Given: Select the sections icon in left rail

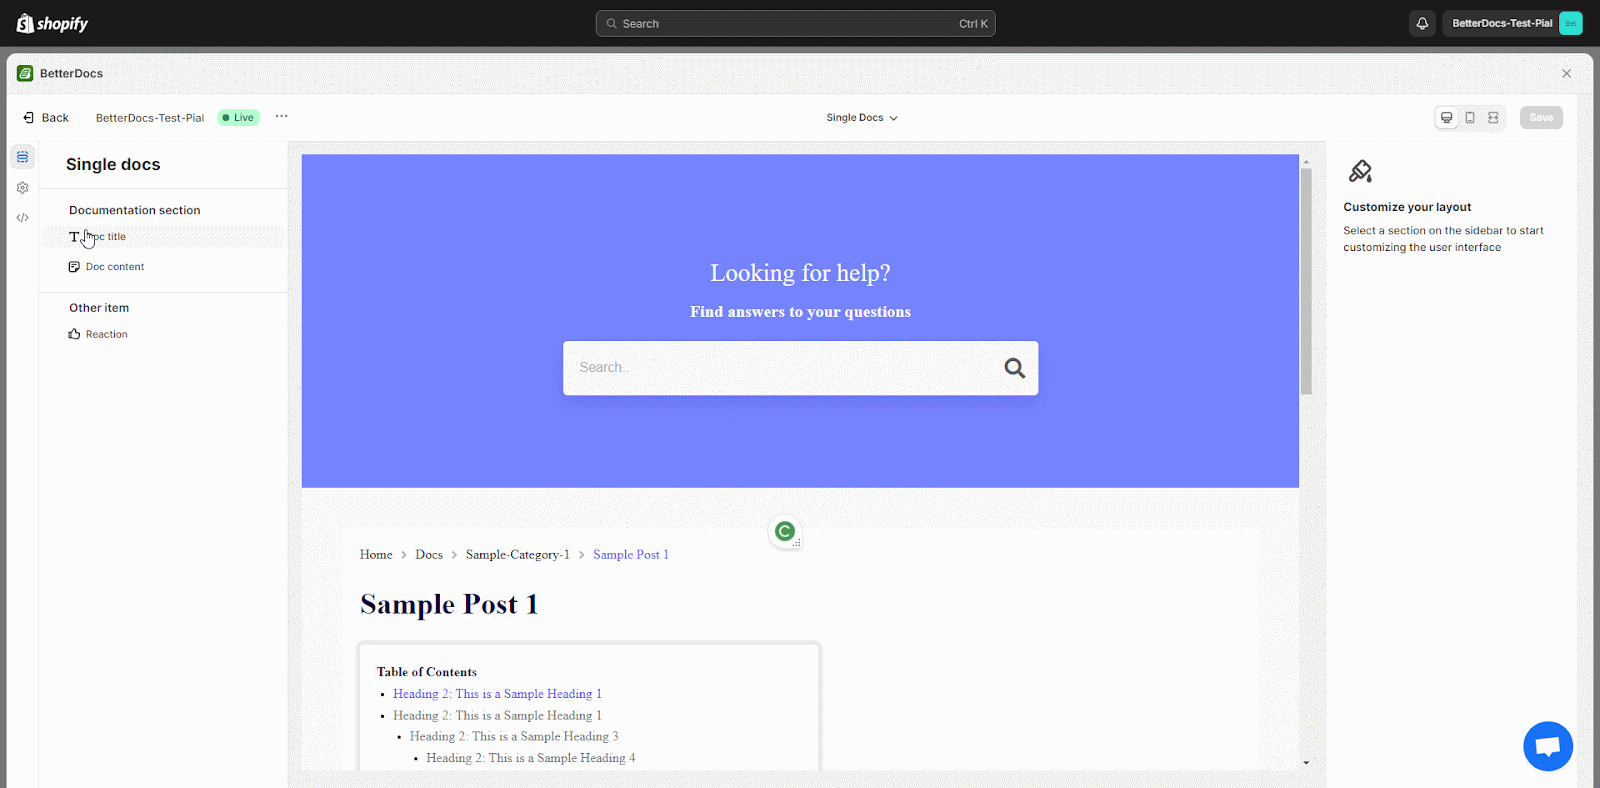Looking at the screenshot, I should click(22, 157).
